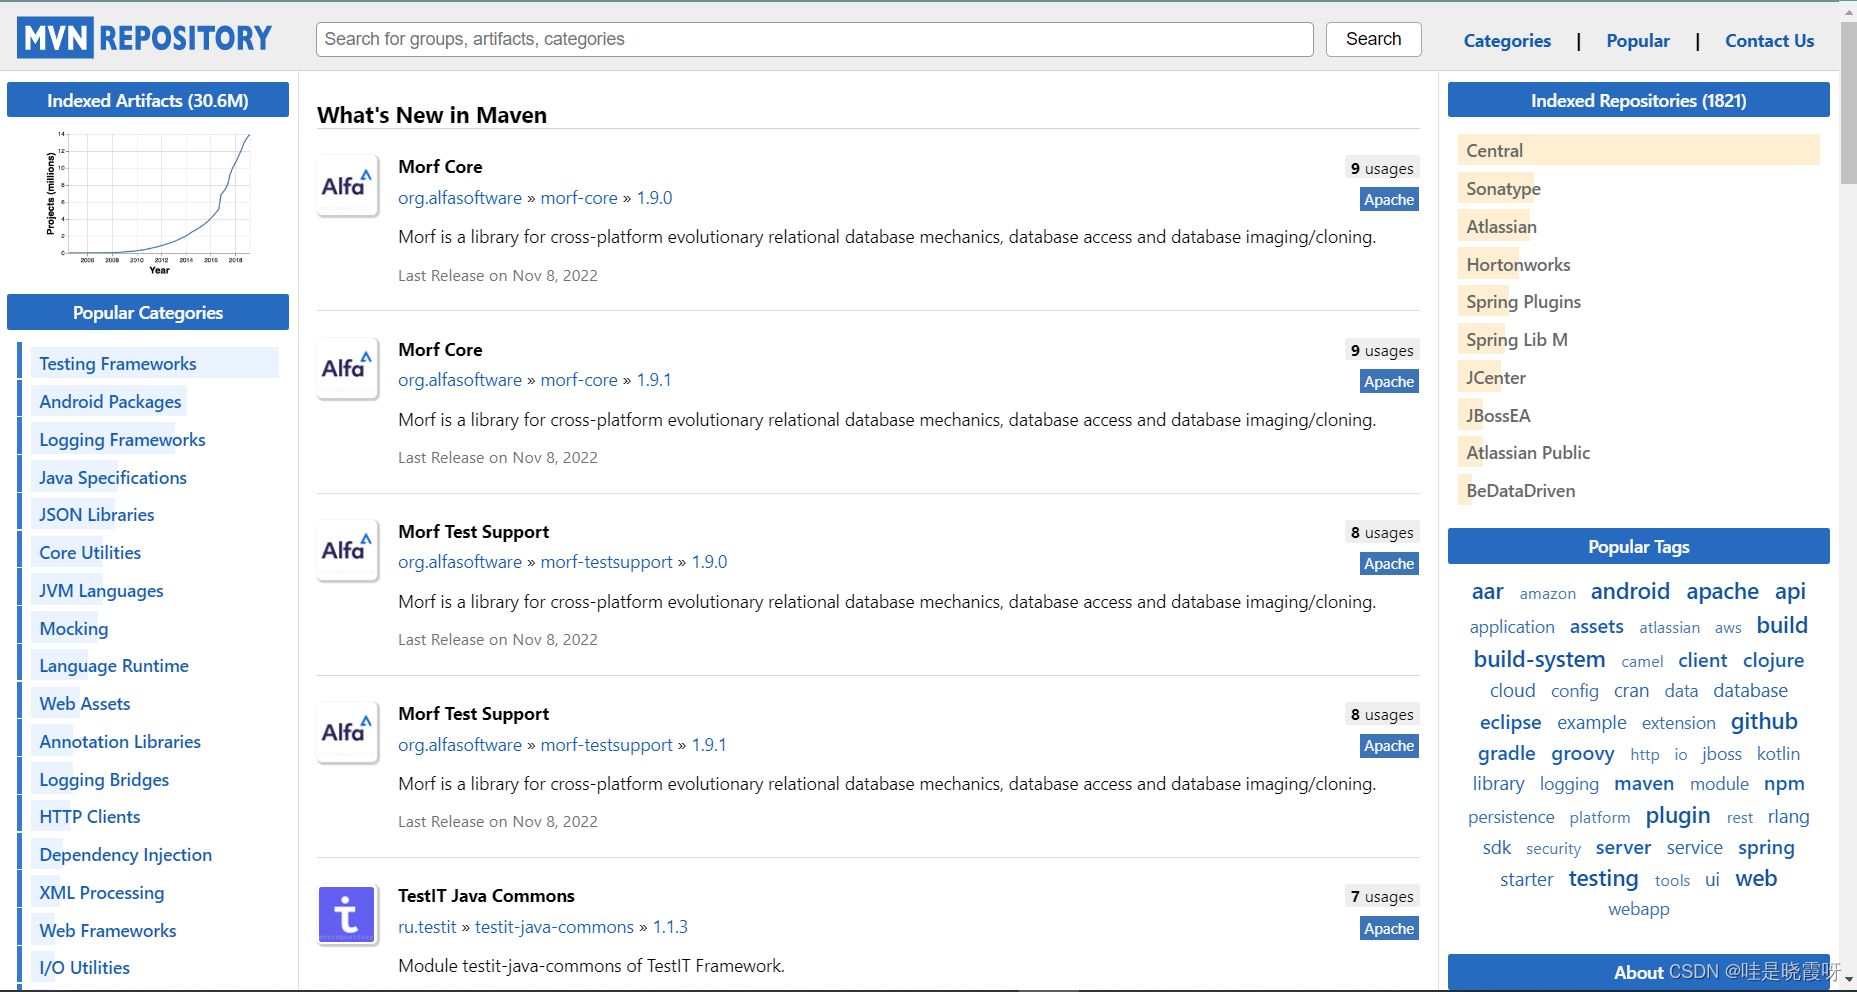Open morf-core version 1.9.1 link

pos(654,380)
